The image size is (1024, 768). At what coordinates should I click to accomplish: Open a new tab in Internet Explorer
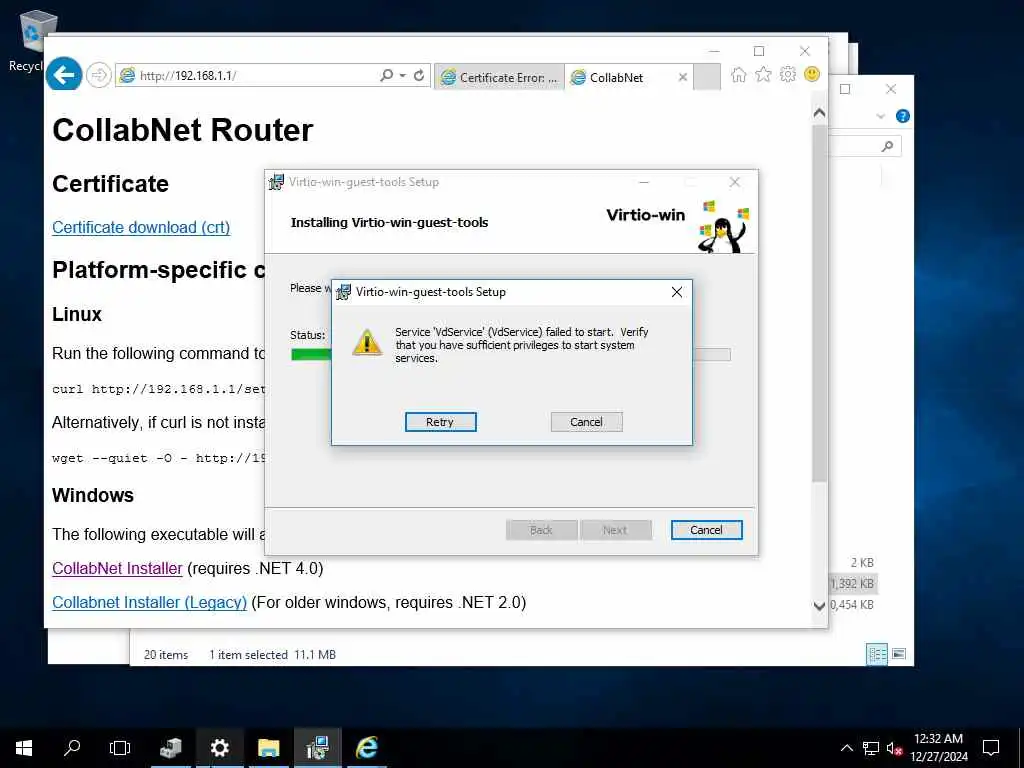707,77
